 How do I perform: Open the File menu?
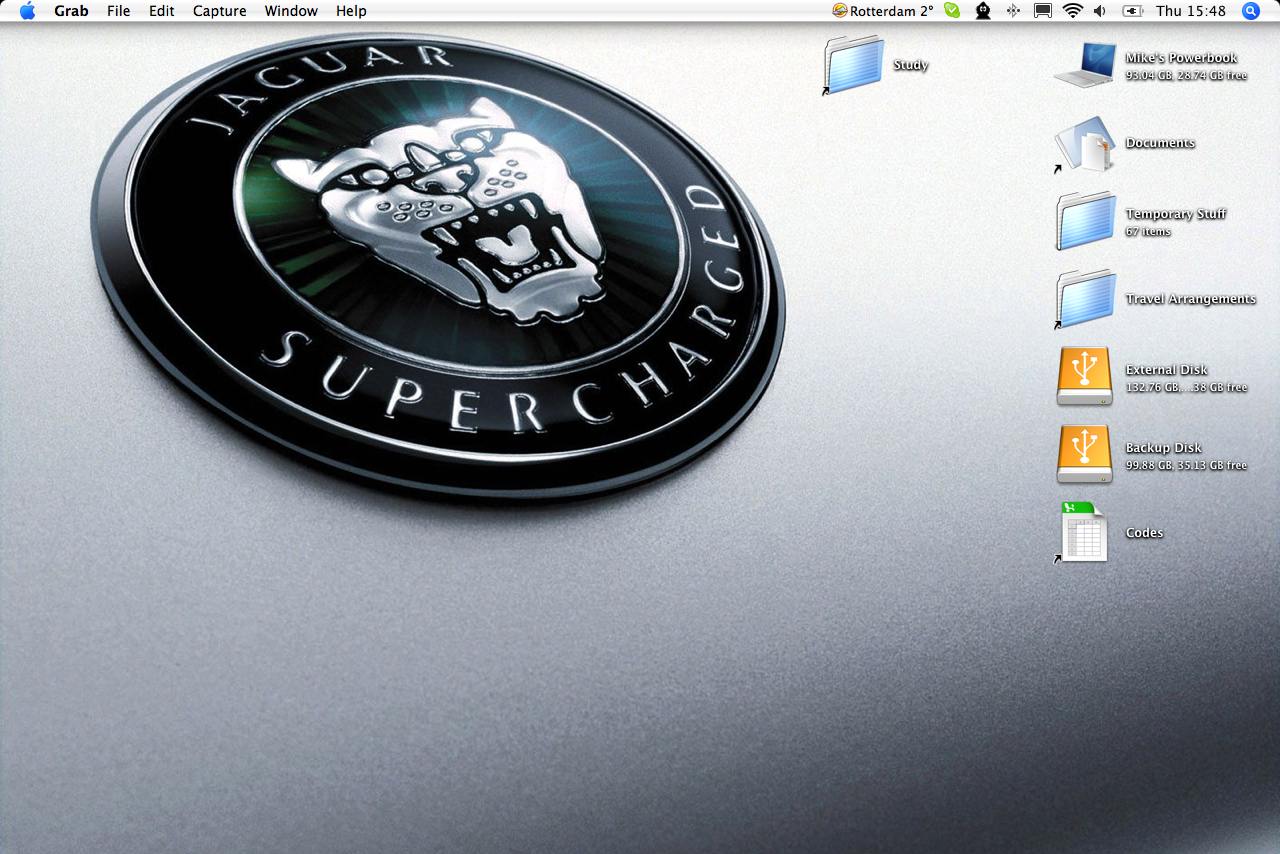point(118,11)
